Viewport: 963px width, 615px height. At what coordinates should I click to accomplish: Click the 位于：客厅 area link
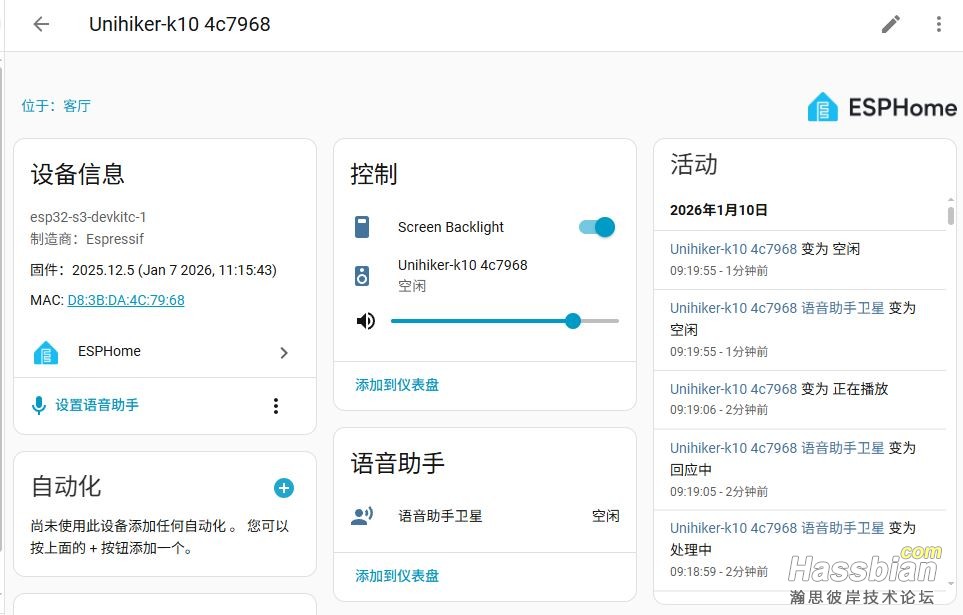56,106
